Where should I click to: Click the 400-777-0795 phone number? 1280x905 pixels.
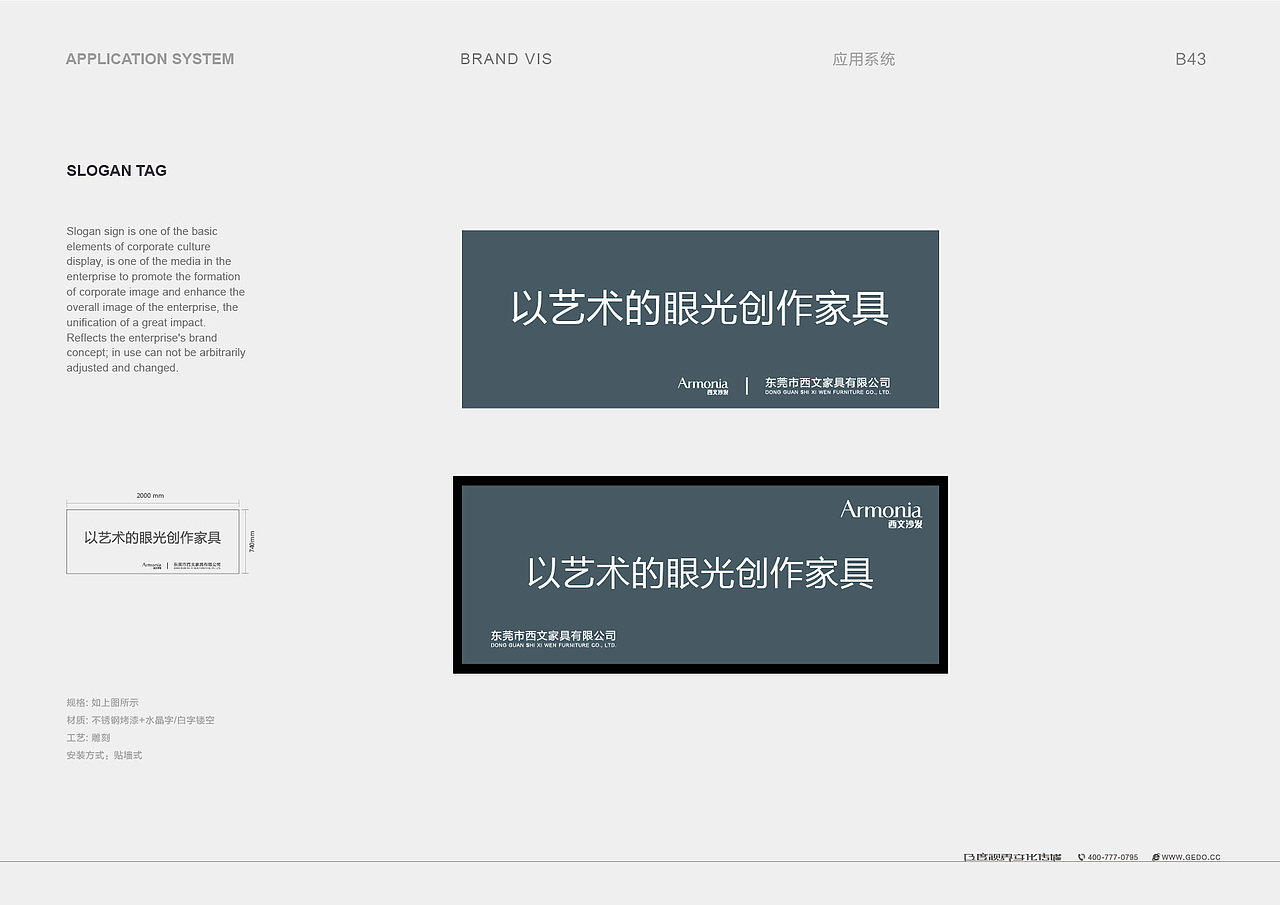tap(1113, 857)
